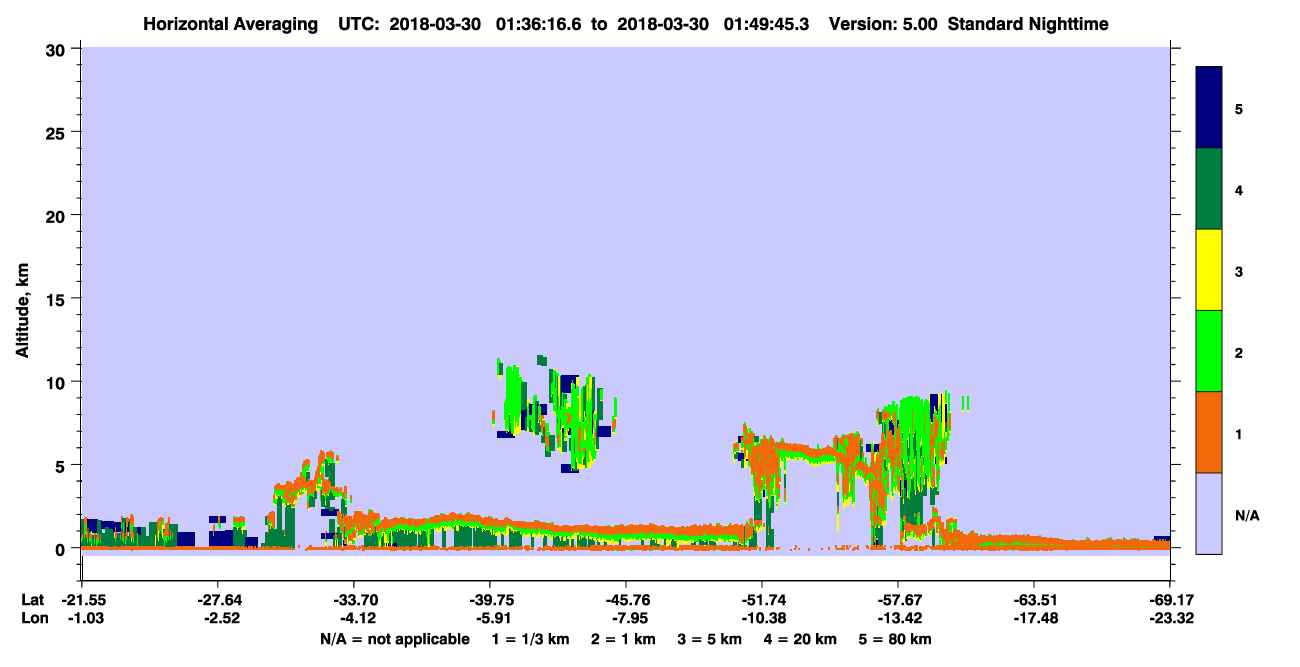Viewport: 1300px width, 667px height.
Task: Click the altitude tick label 15
Action: pos(58,299)
